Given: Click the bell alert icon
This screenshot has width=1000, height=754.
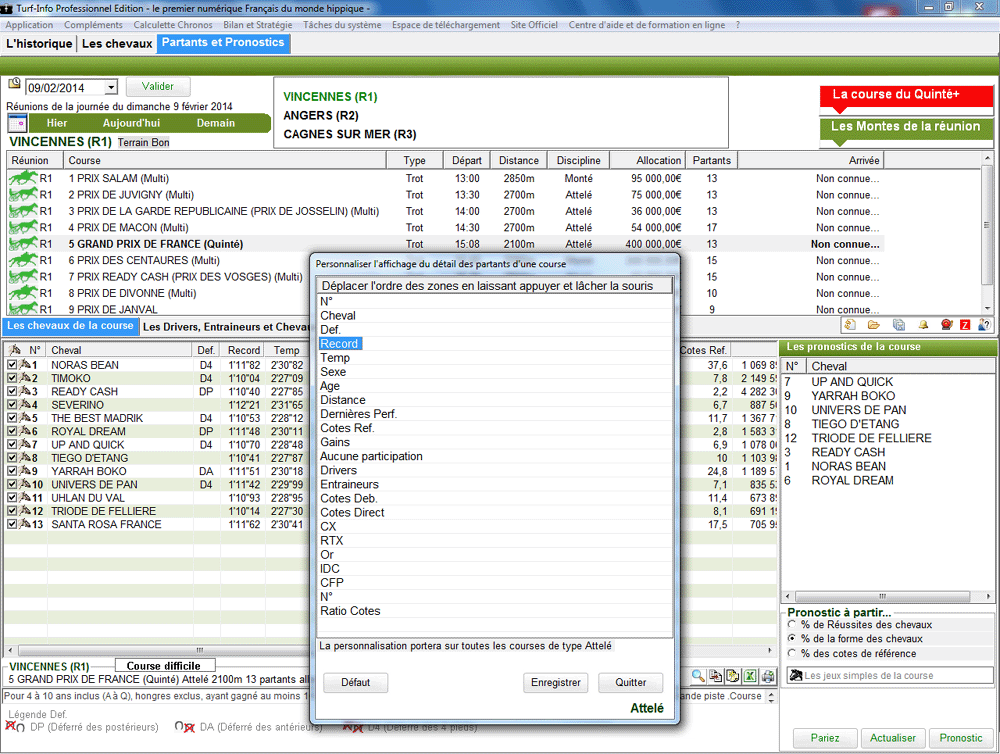Looking at the screenshot, I should (923, 325).
